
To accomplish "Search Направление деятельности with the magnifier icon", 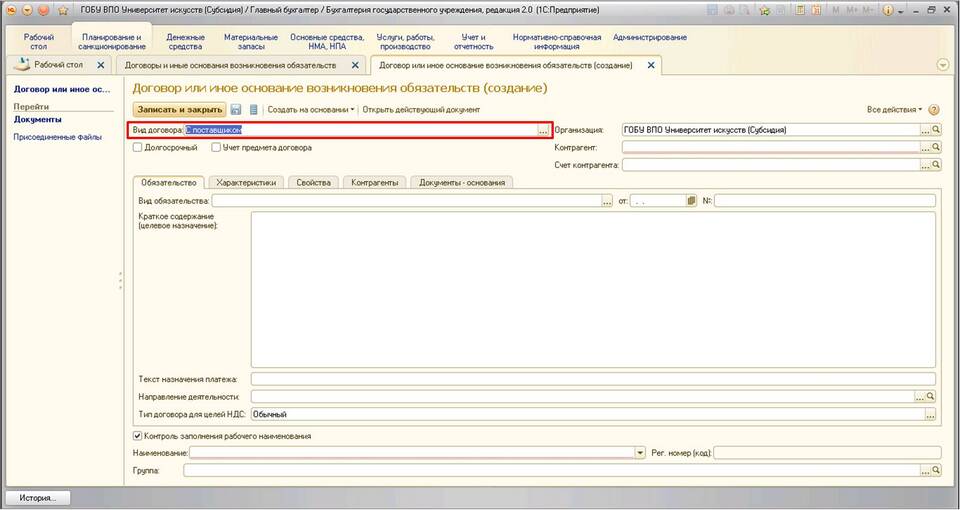I will [x=931, y=397].
